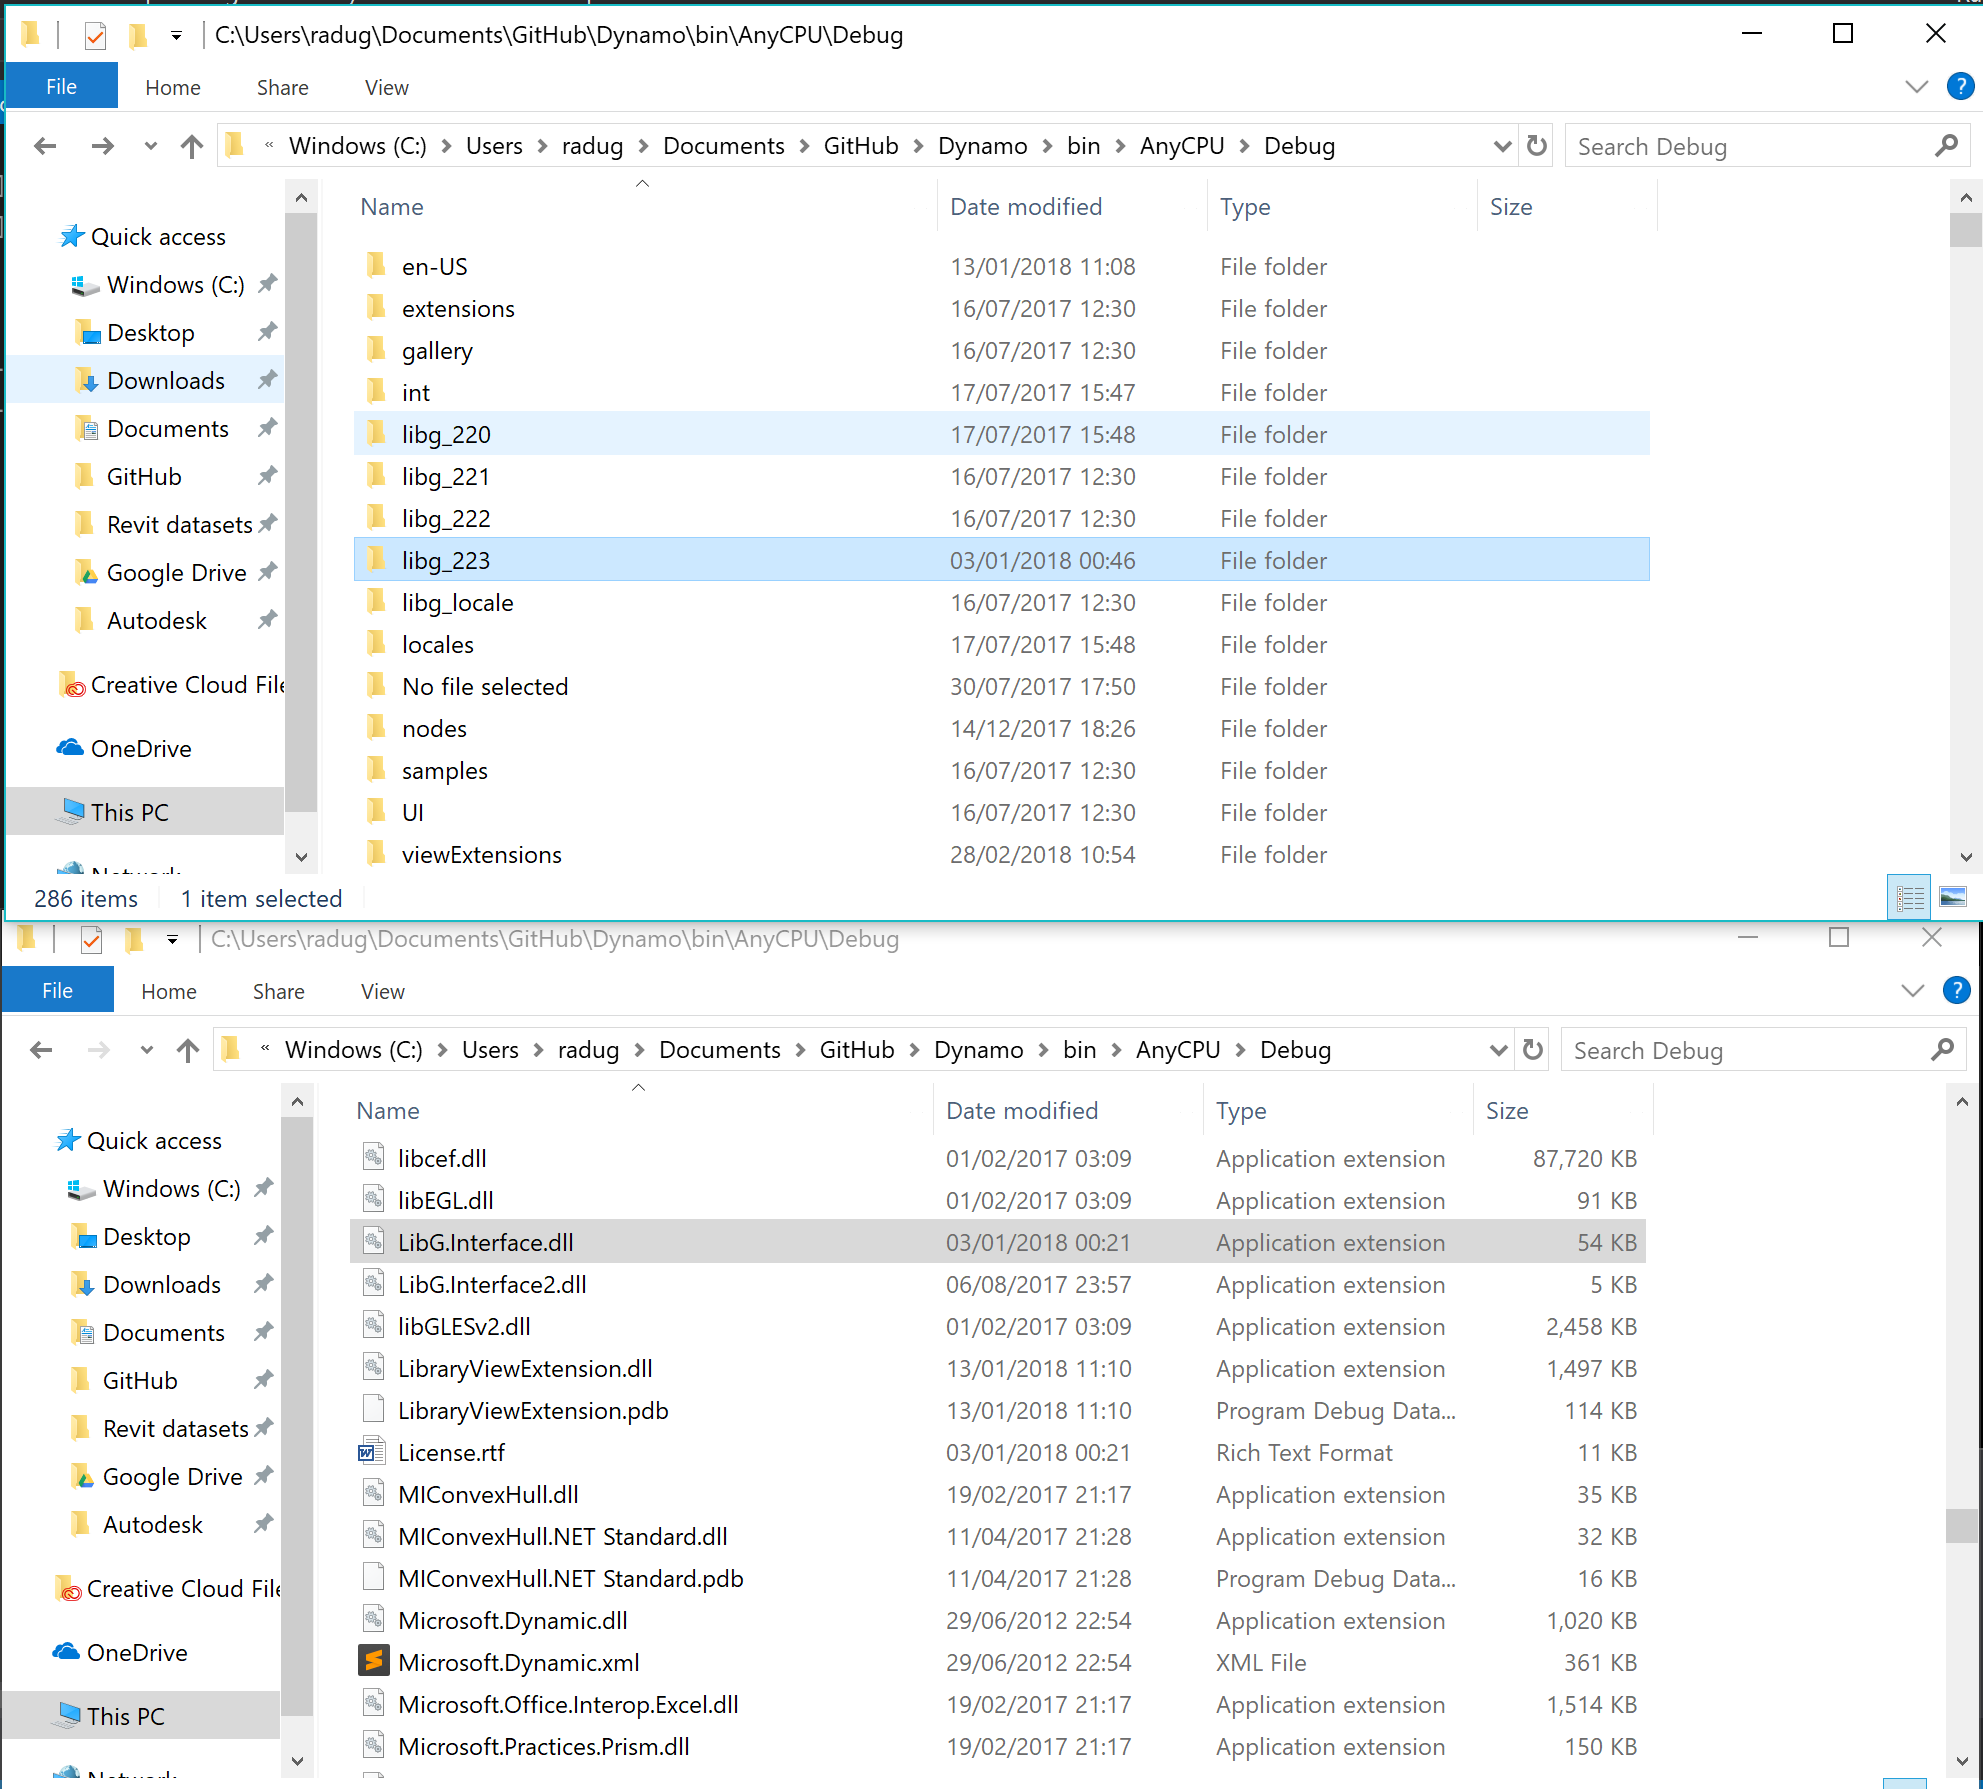The image size is (1983, 1789).
Task: Open address history dropdown in bottom window
Action: [x=1498, y=1051]
